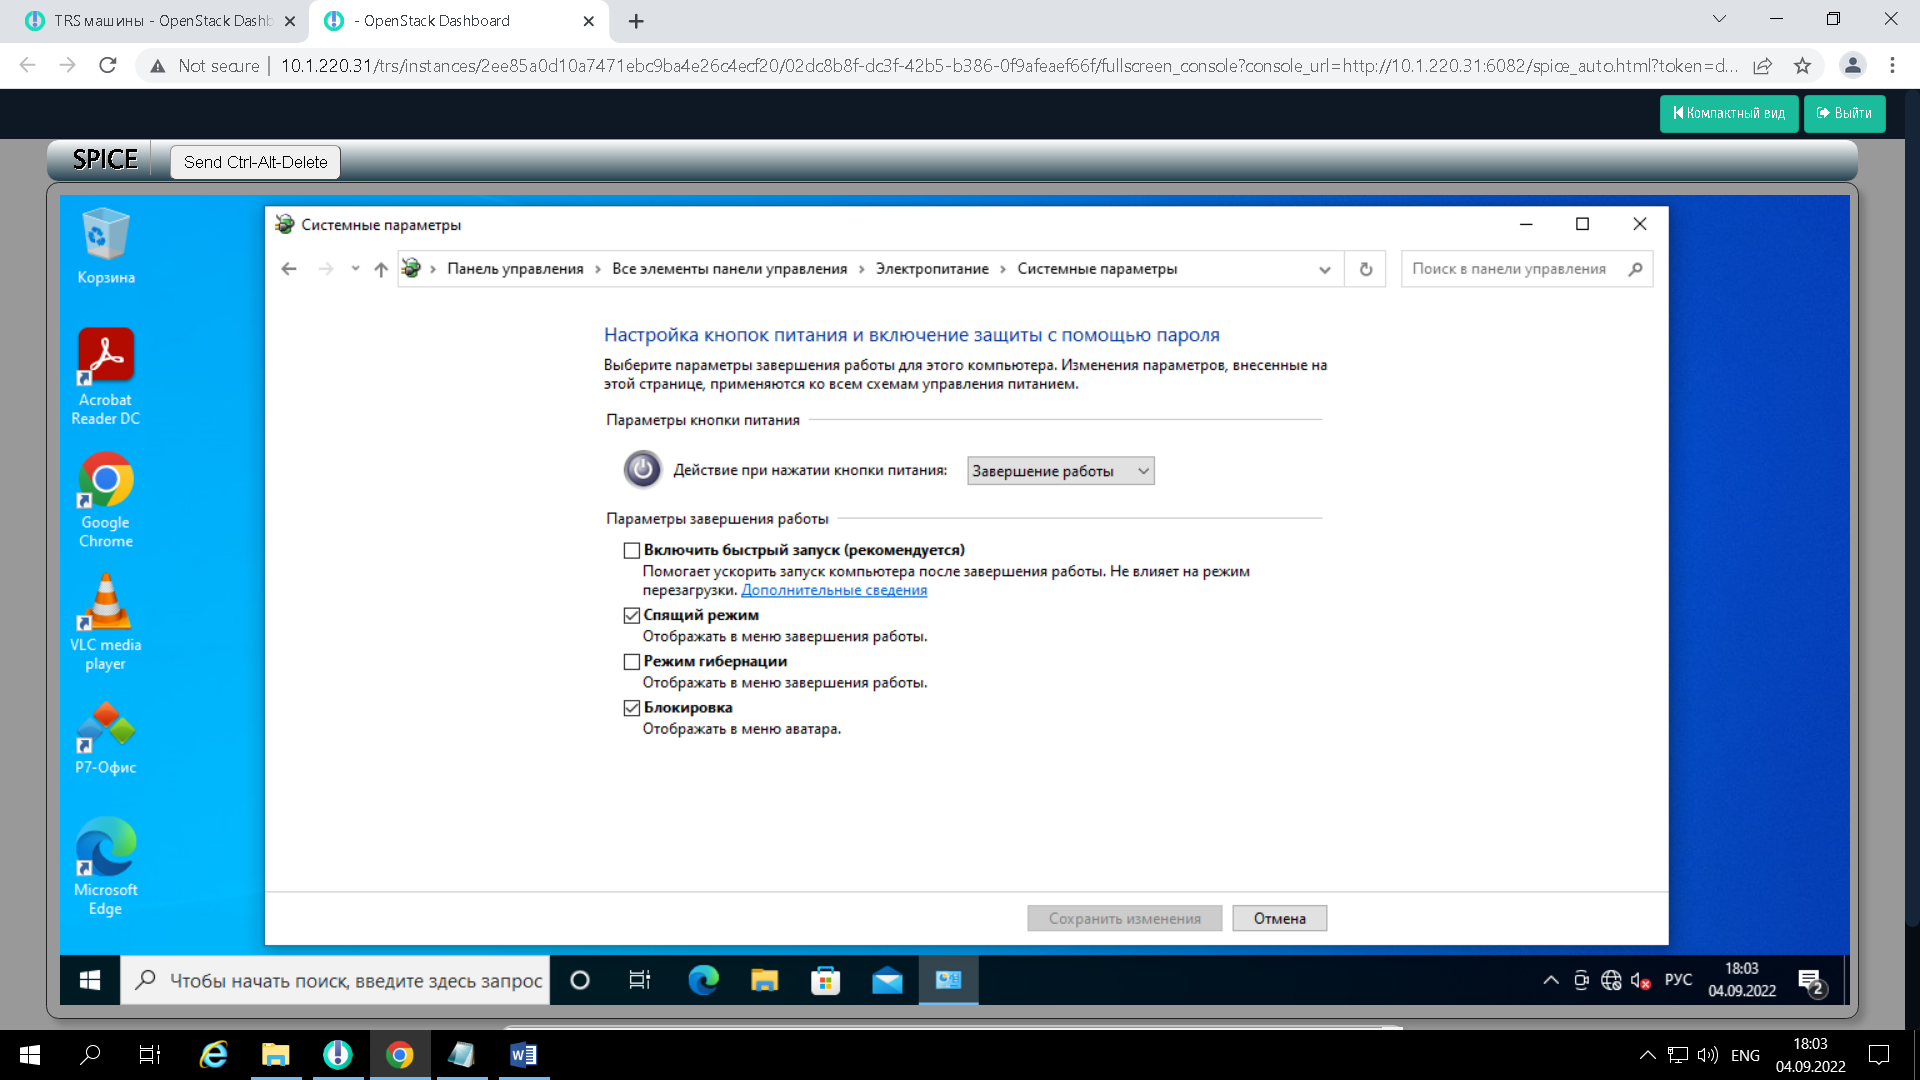Open Microsoft Store from remote taskbar
The height and width of the screenshot is (1080, 1920).
tap(825, 981)
